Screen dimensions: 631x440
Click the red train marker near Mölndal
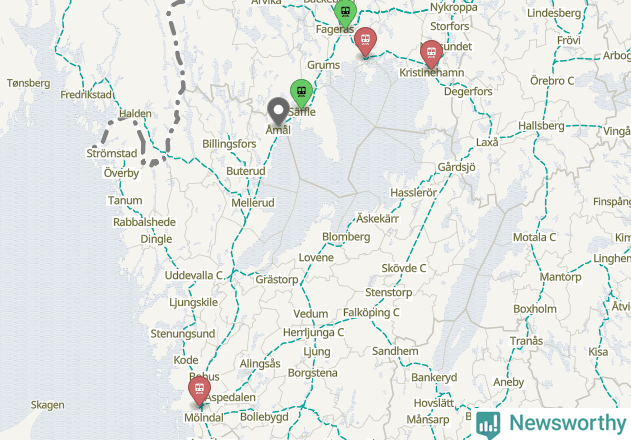point(200,391)
